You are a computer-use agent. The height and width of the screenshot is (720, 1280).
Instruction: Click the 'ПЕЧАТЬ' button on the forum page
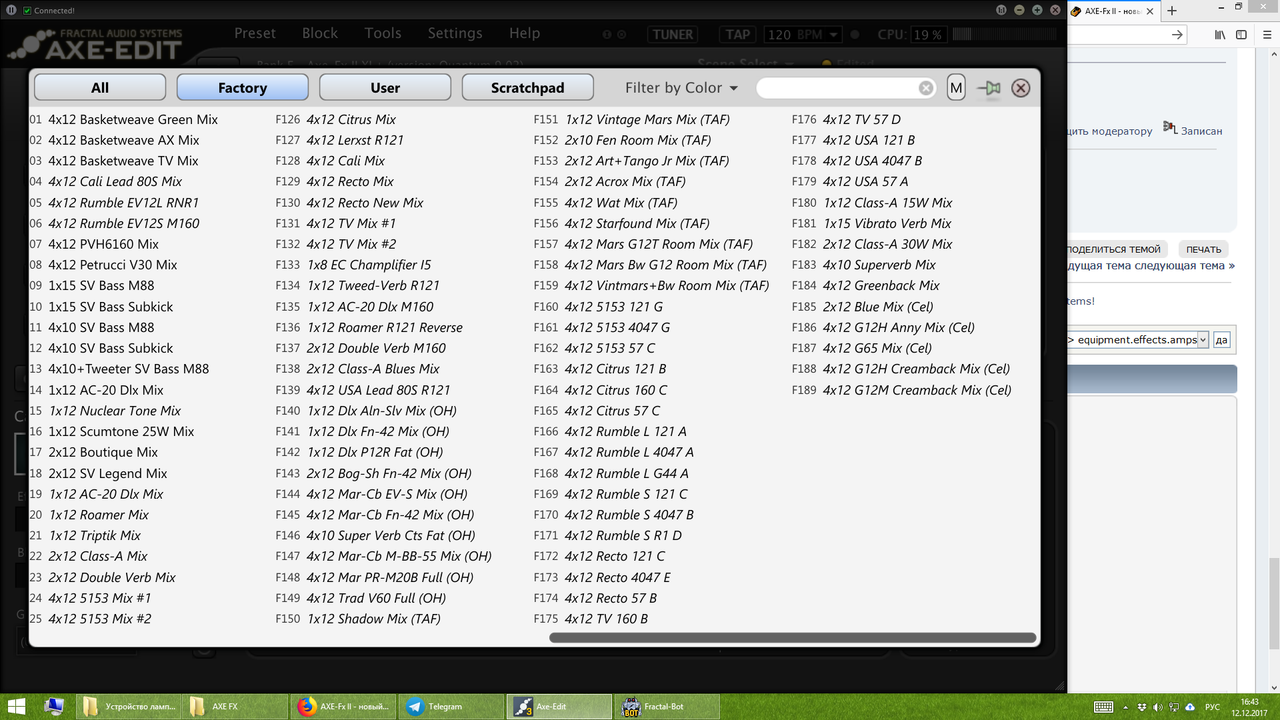click(x=1204, y=249)
